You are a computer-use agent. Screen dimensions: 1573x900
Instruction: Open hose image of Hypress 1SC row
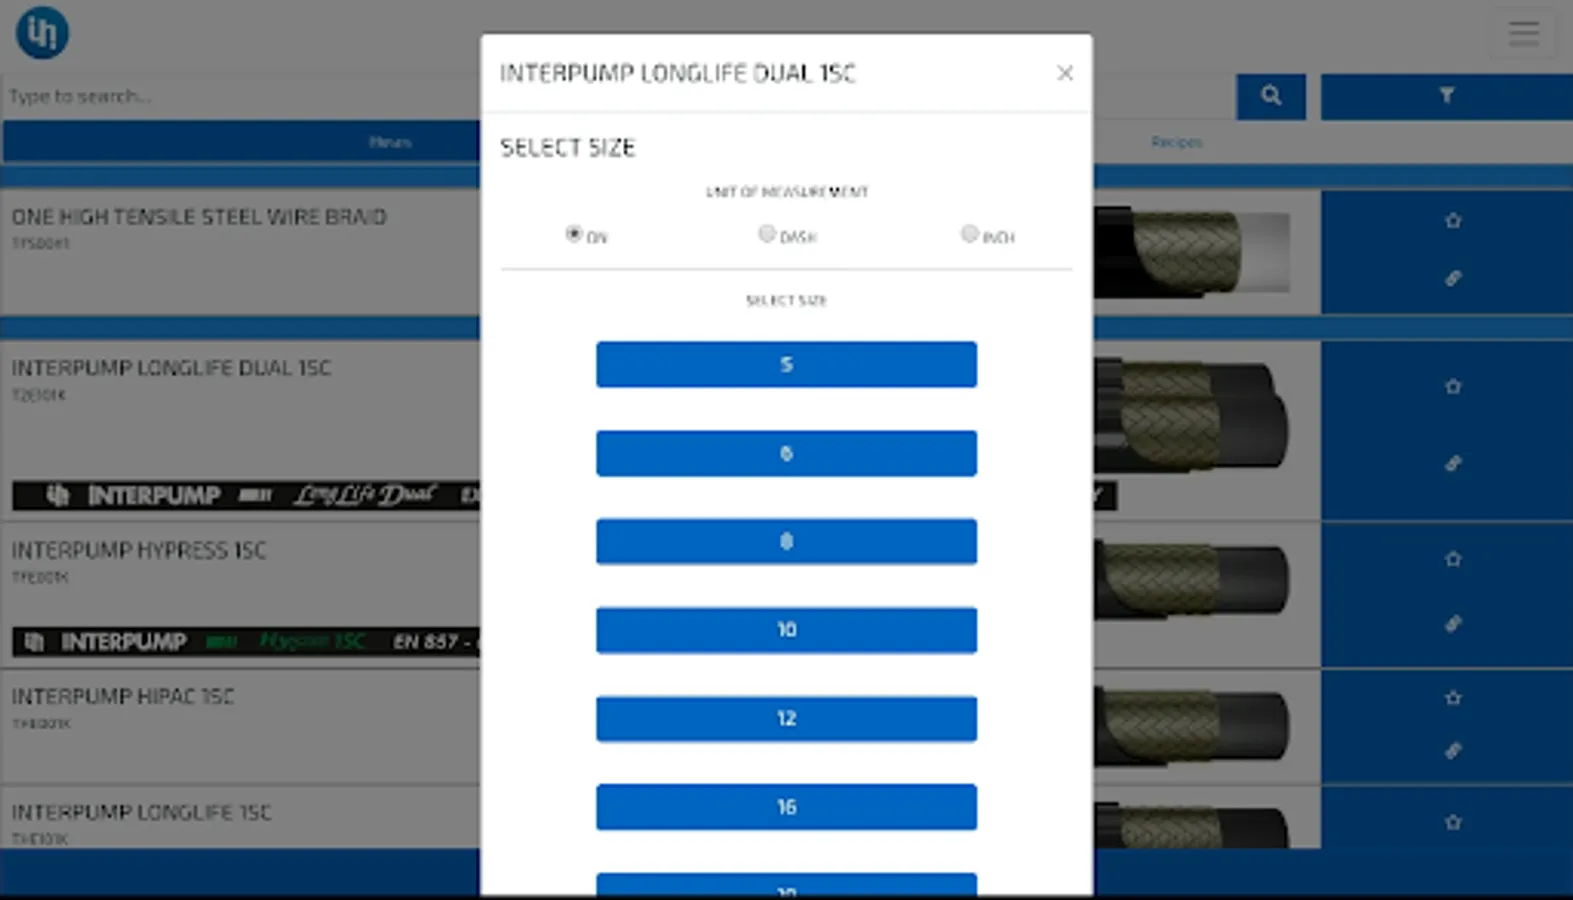coord(1192,579)
